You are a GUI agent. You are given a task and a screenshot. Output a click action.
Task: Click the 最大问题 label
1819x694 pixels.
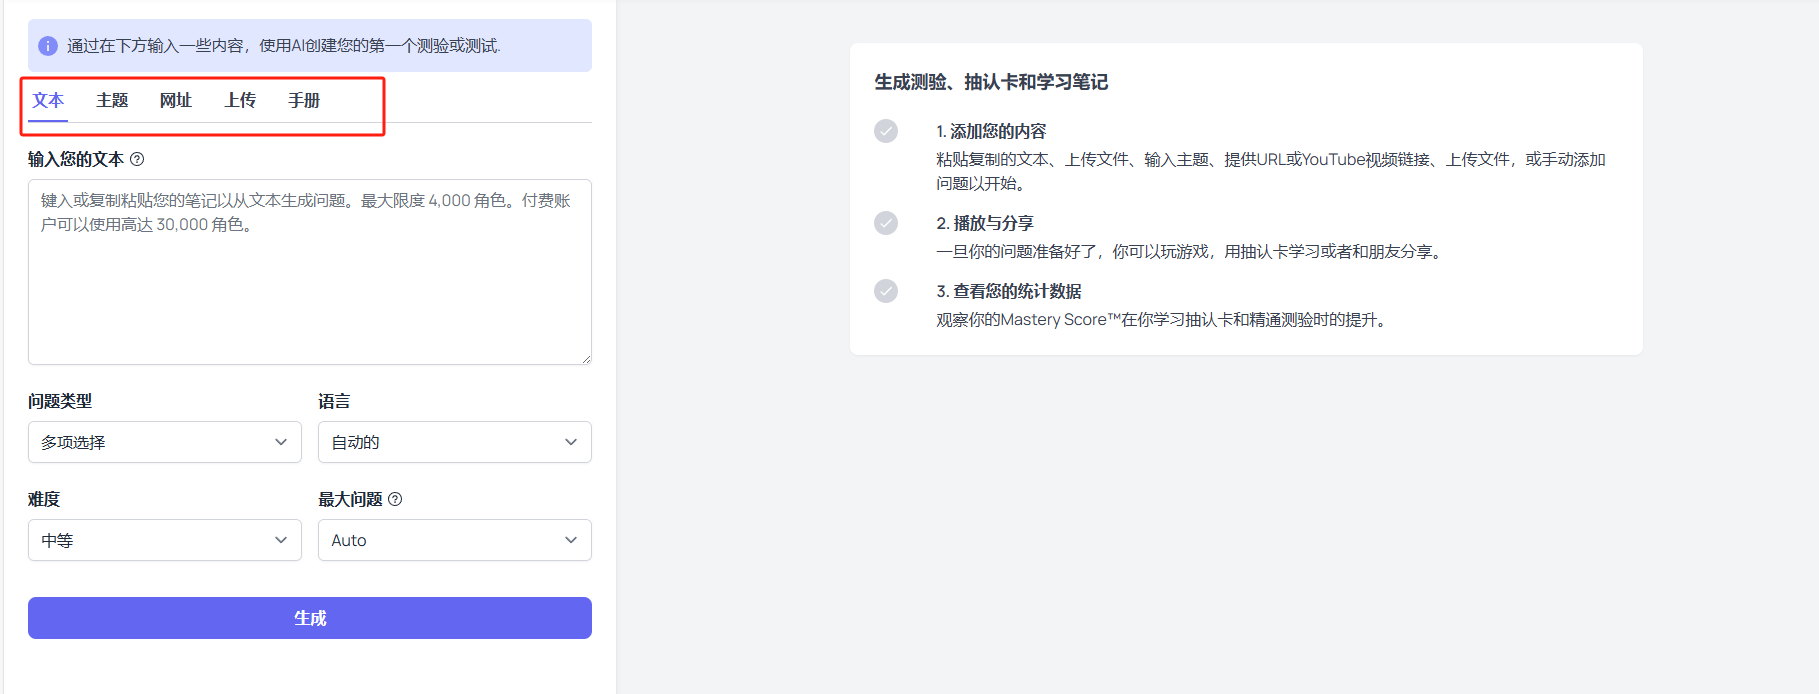pyautogui.click(x=350, y=499)
